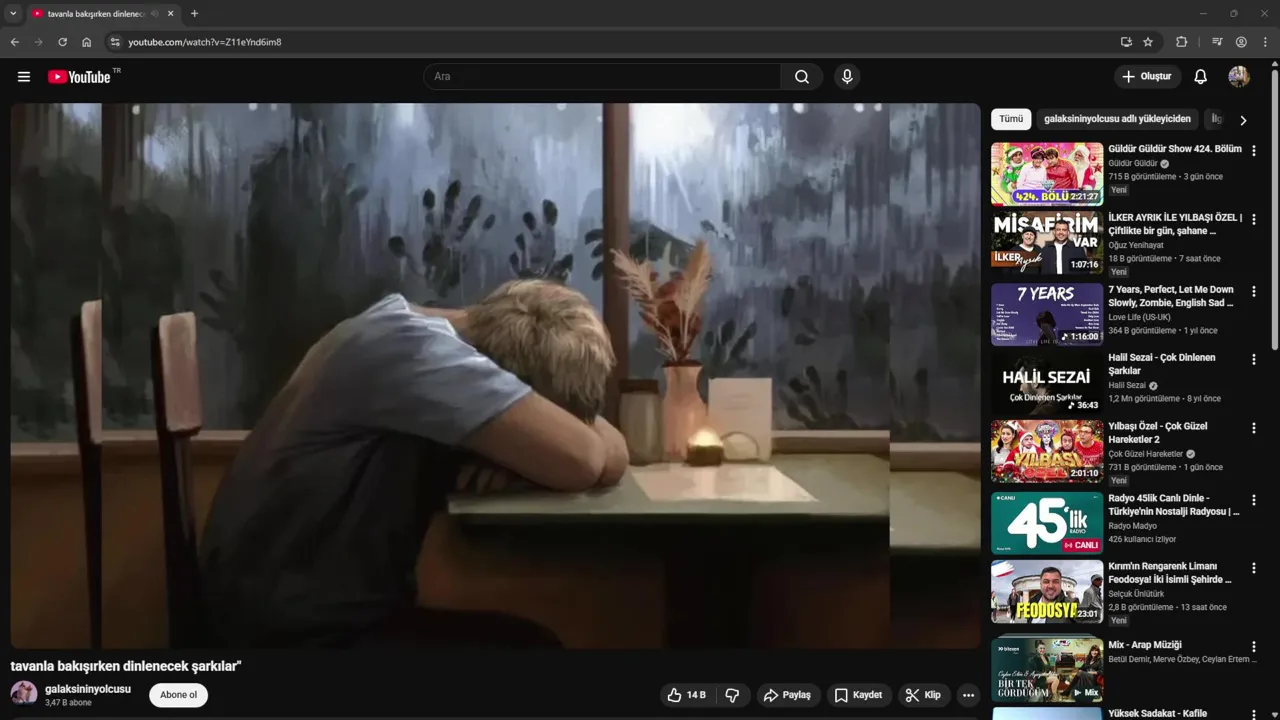Select galaksininyolcusu adlı yükleyiciden chip
The height and width of the screenshot is (720, 1280).
[1117, 119]
